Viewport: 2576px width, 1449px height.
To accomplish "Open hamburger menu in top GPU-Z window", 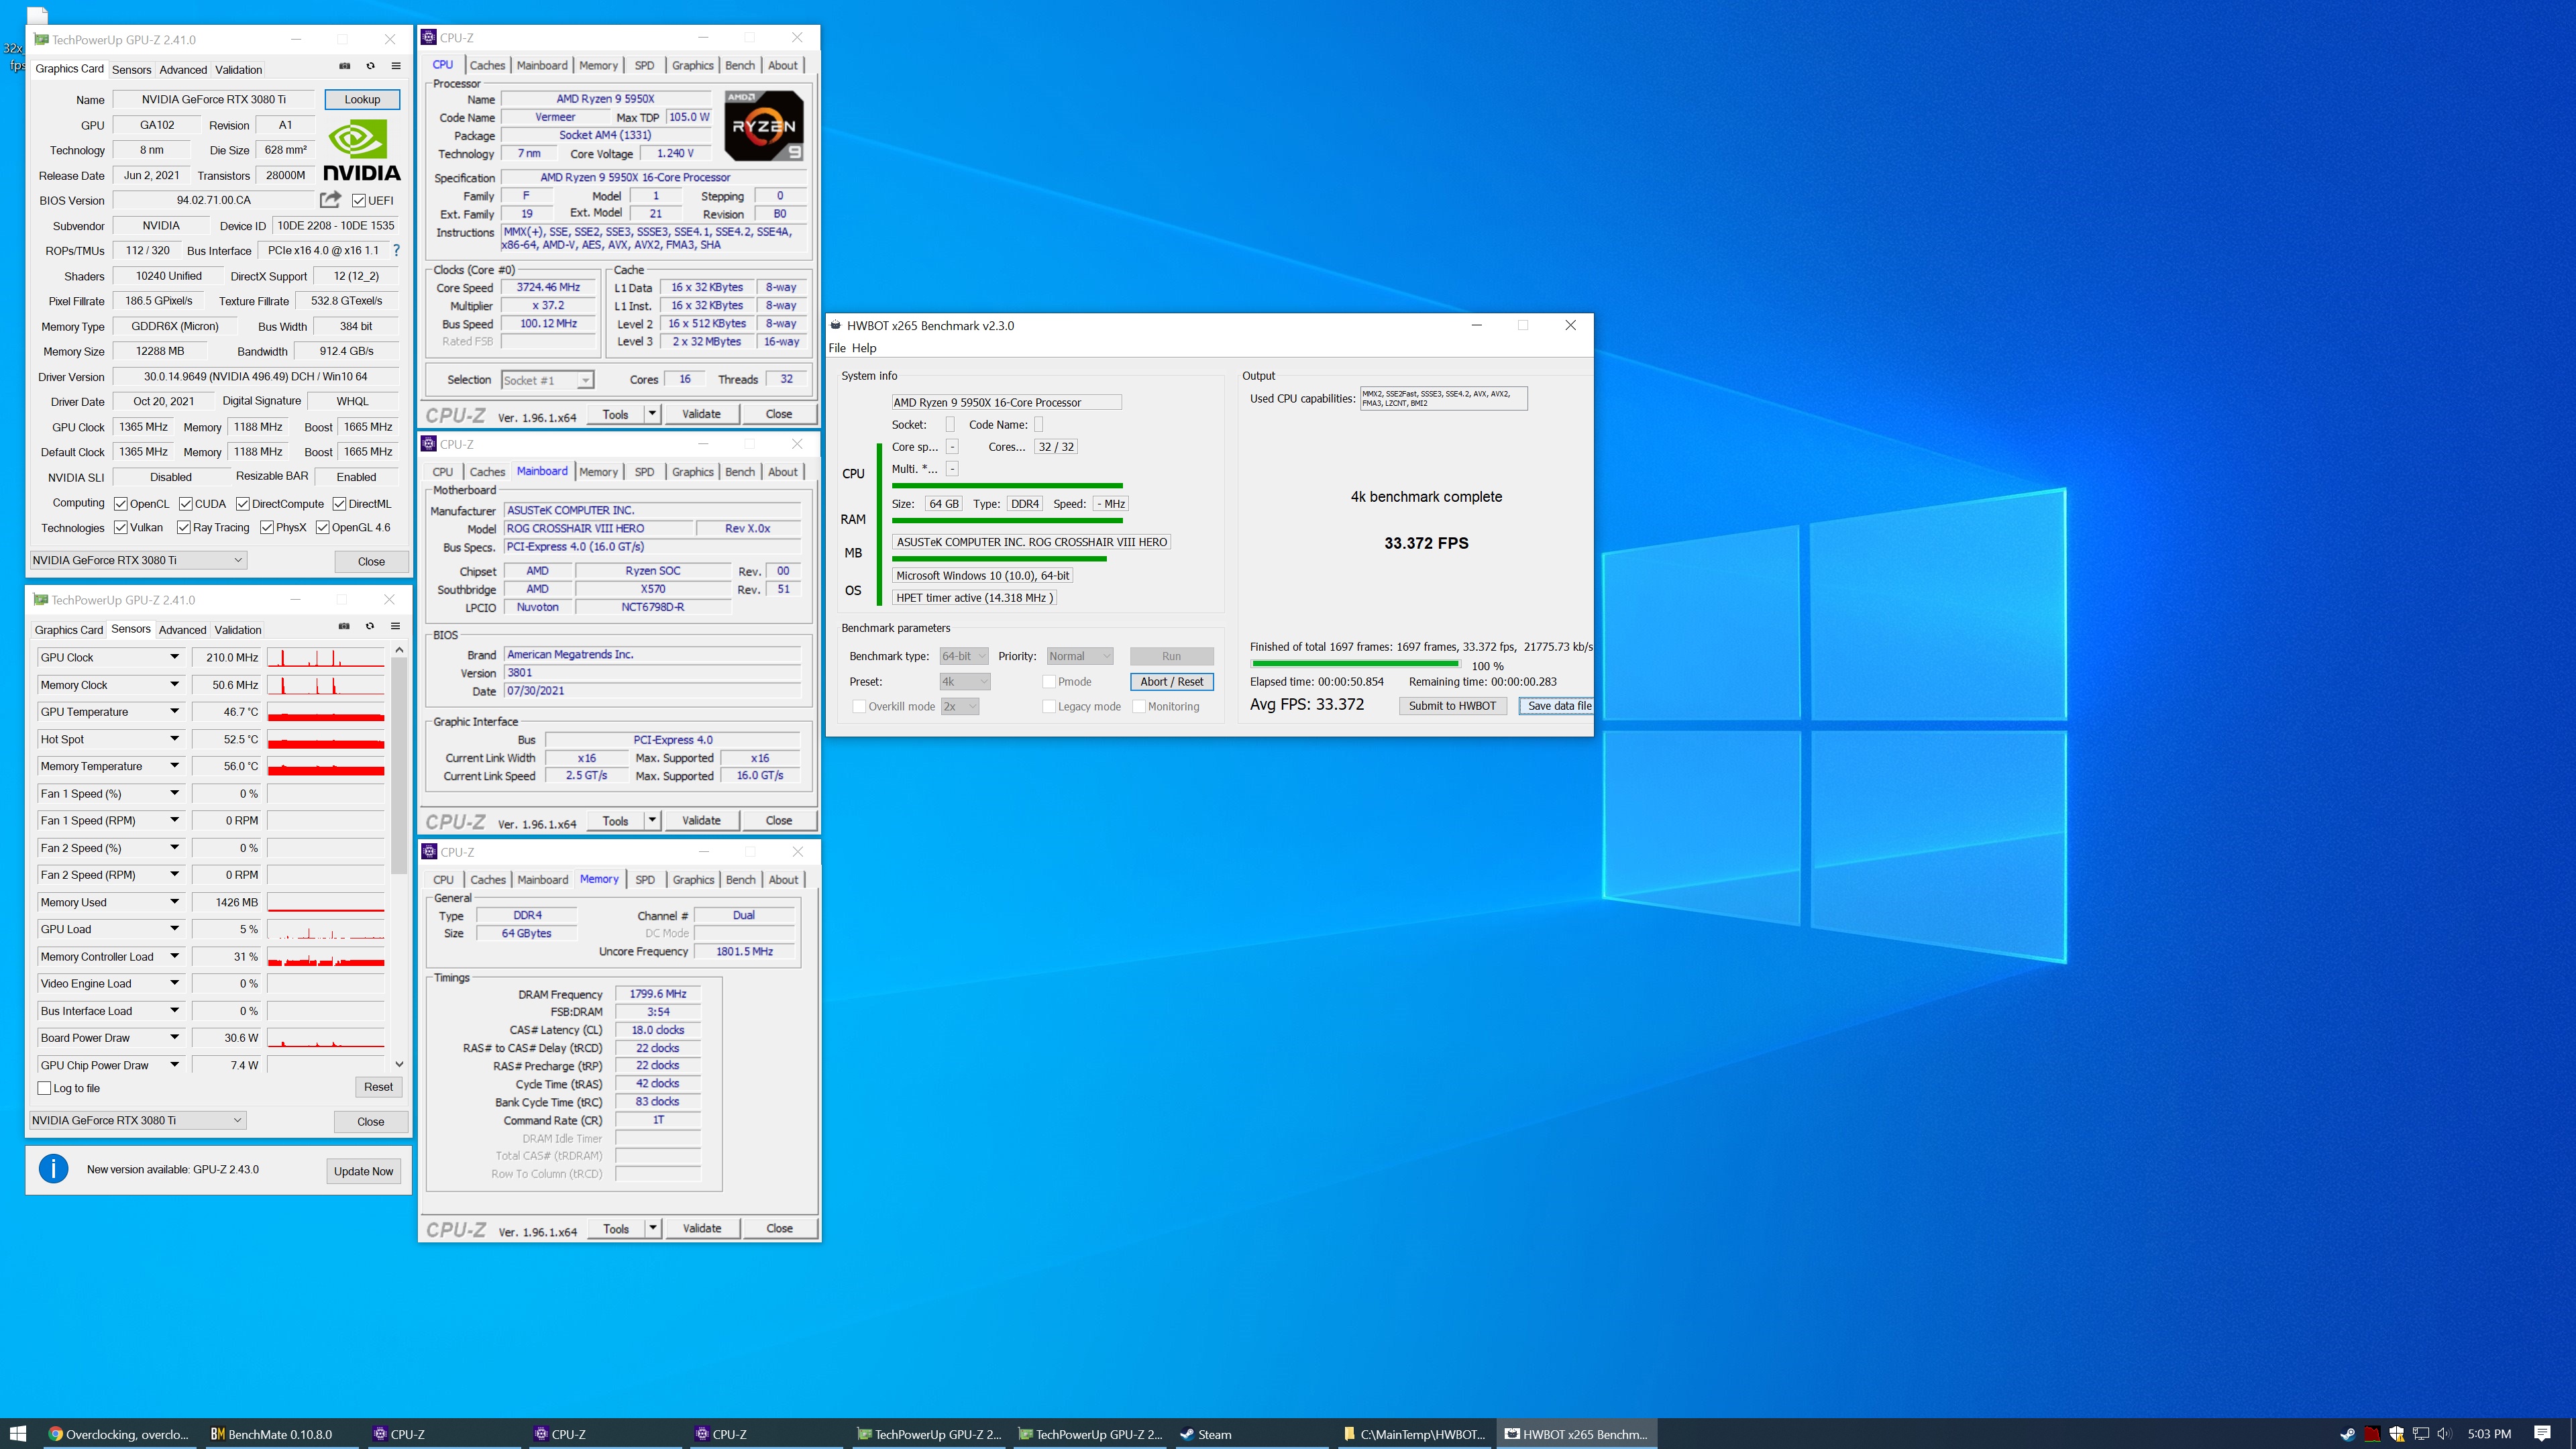I will pos(396,66).
